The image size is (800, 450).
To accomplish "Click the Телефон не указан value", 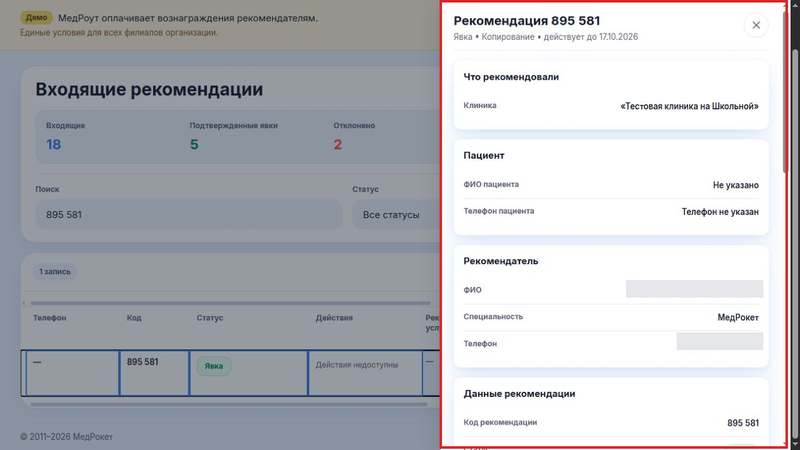I will pyautogui.click(x=720, y=212).
